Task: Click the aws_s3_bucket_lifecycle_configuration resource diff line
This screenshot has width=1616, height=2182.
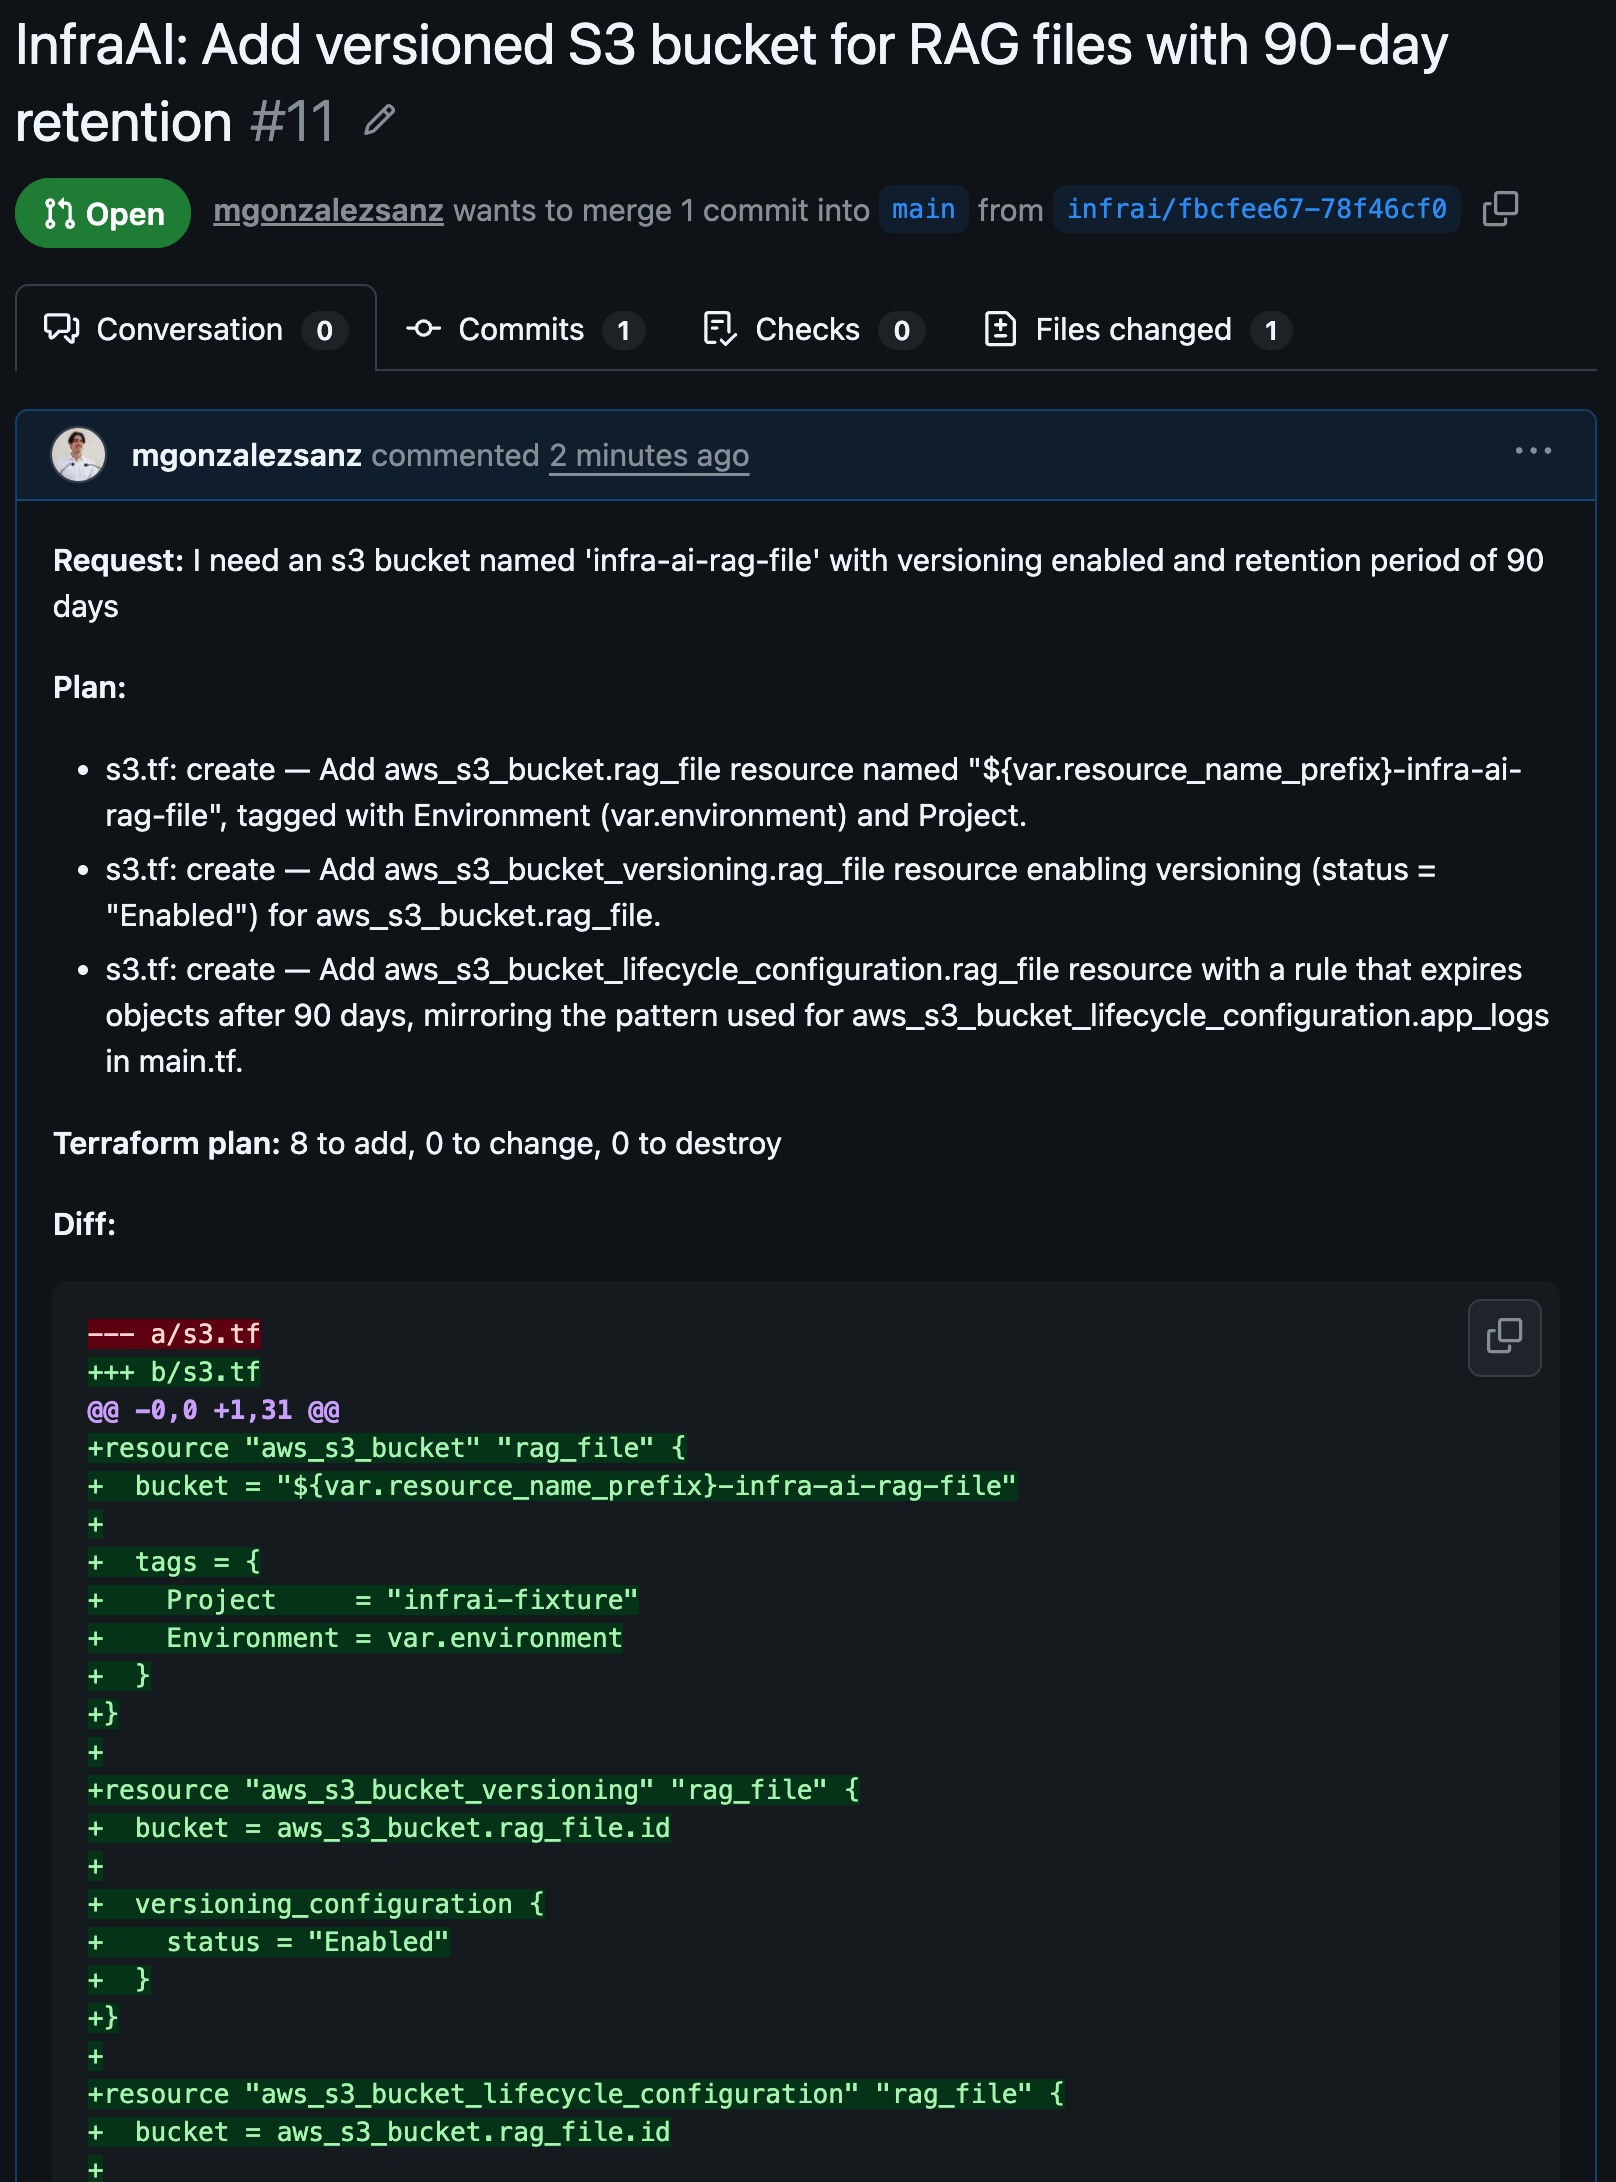Action: click(x=576, y=2094)
